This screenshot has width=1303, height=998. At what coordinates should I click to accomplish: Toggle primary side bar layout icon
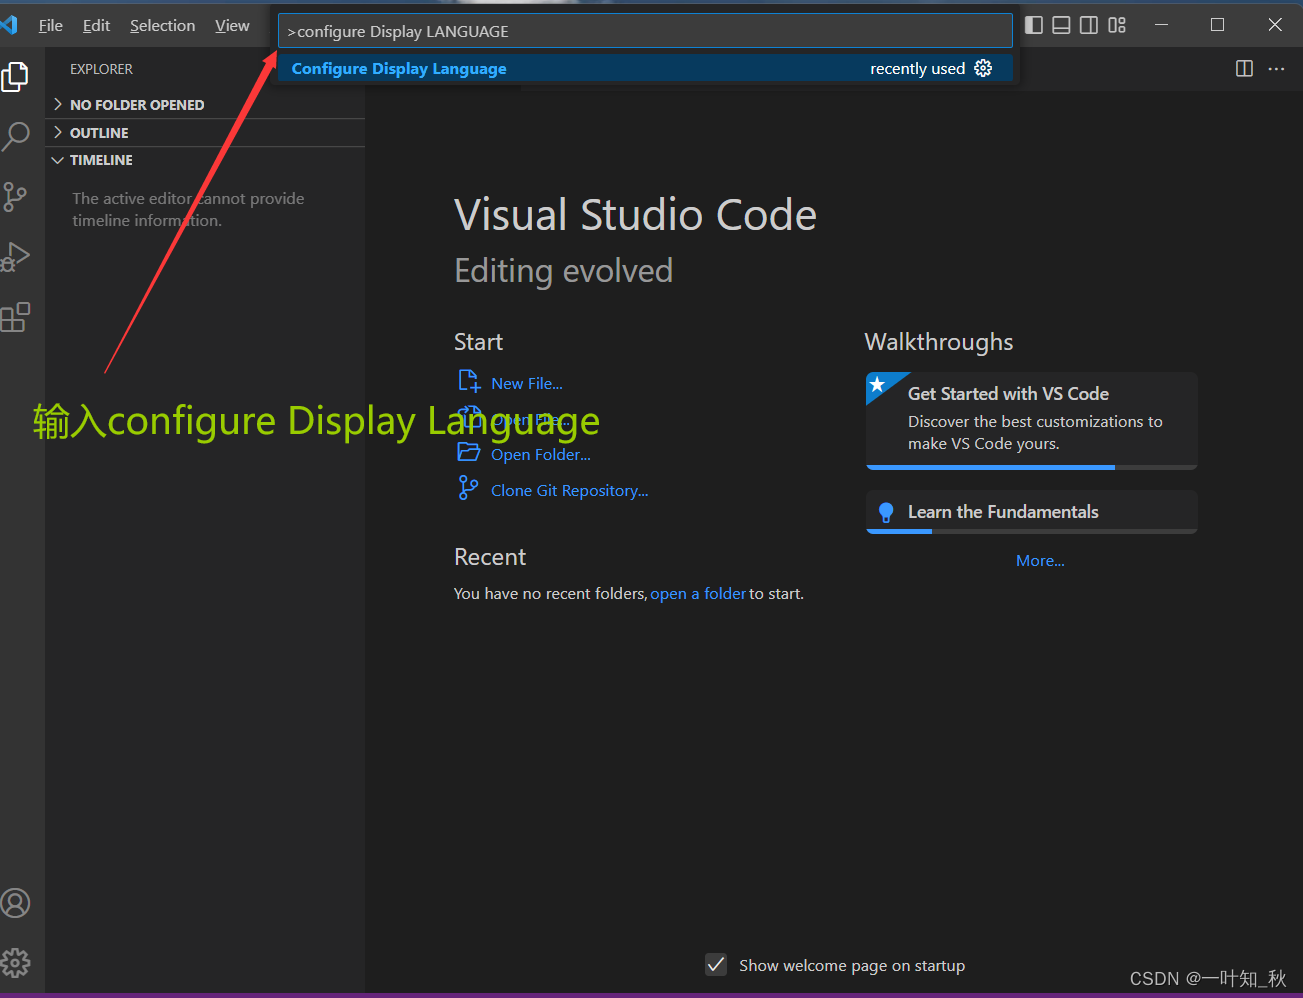click(1034, 25)
